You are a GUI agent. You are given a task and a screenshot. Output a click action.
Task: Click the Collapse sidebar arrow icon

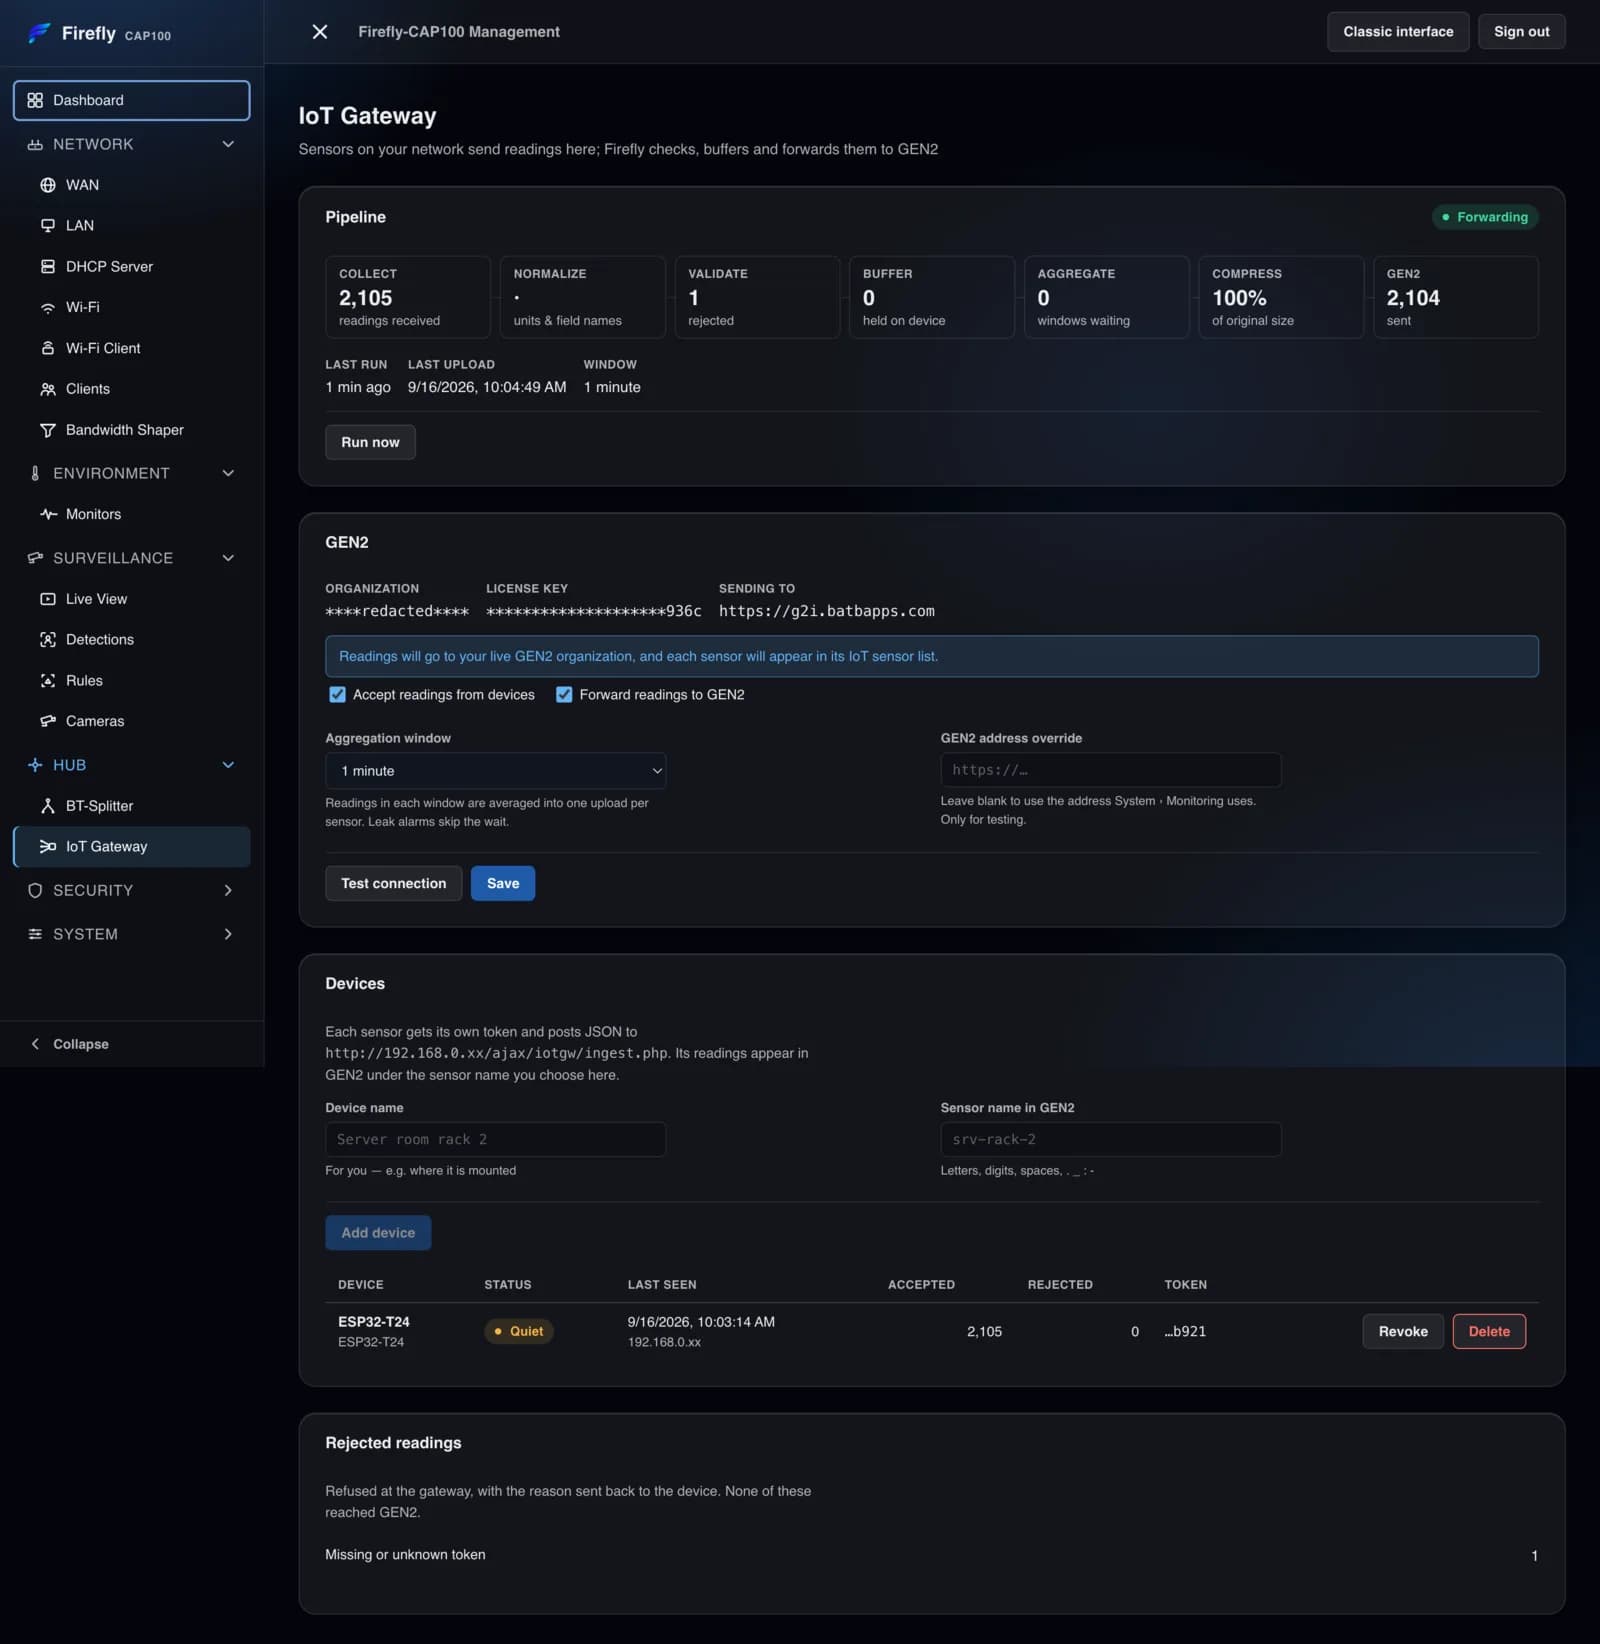pyautogui.click(x=35, y=1044)
